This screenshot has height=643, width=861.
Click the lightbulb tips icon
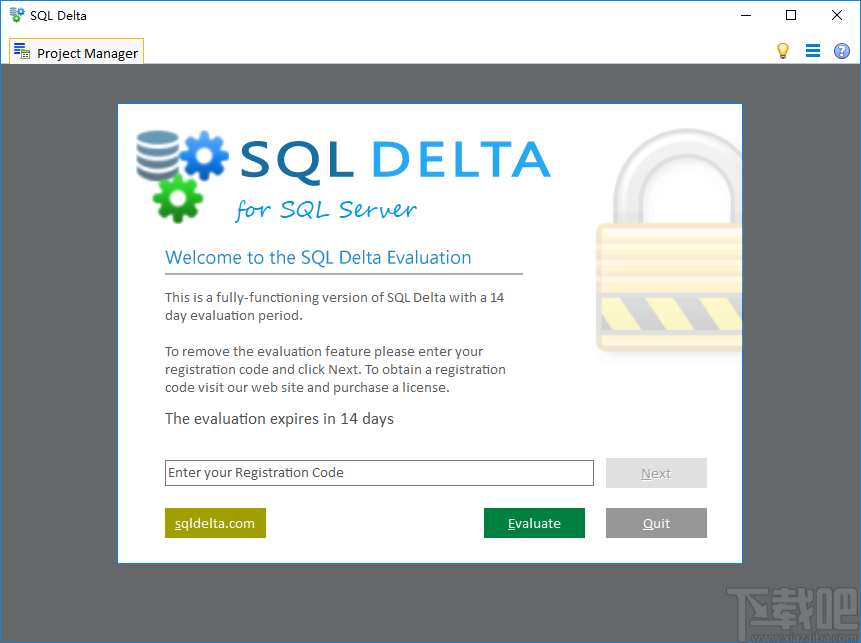point(783,50)
